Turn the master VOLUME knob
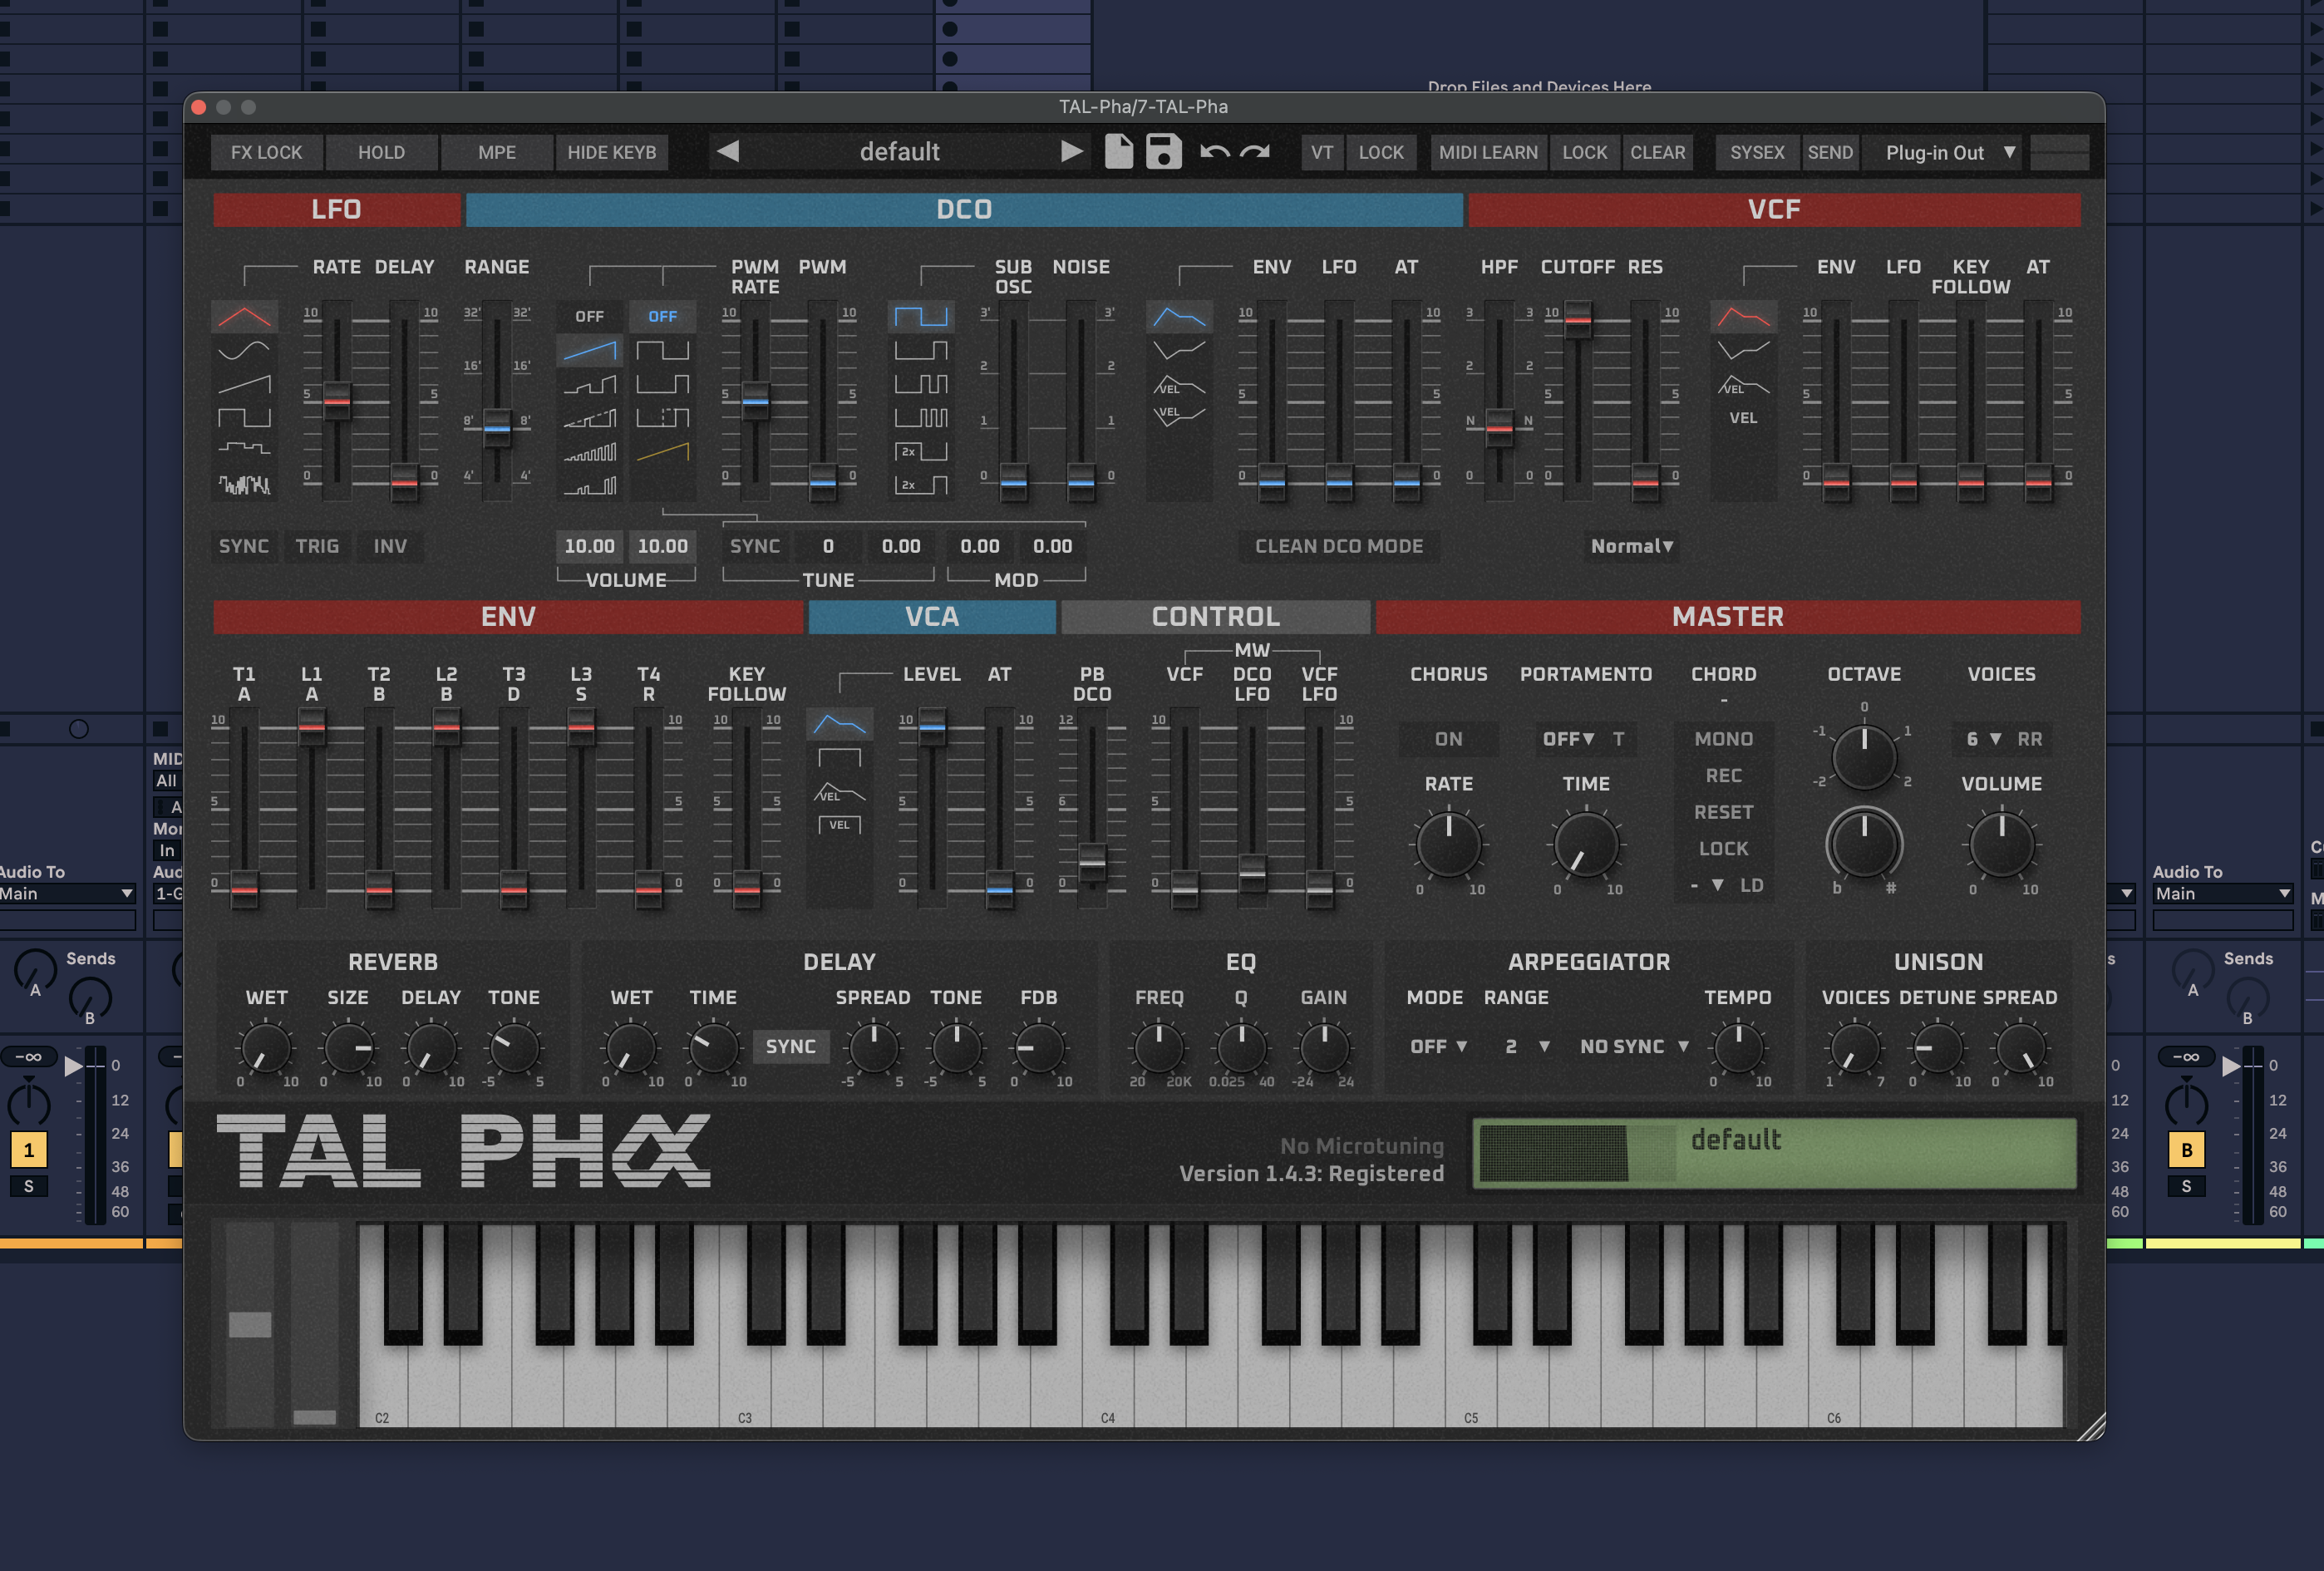Image resolution: width=2324 pixels, height=1571 pixels. (2001, 846)
